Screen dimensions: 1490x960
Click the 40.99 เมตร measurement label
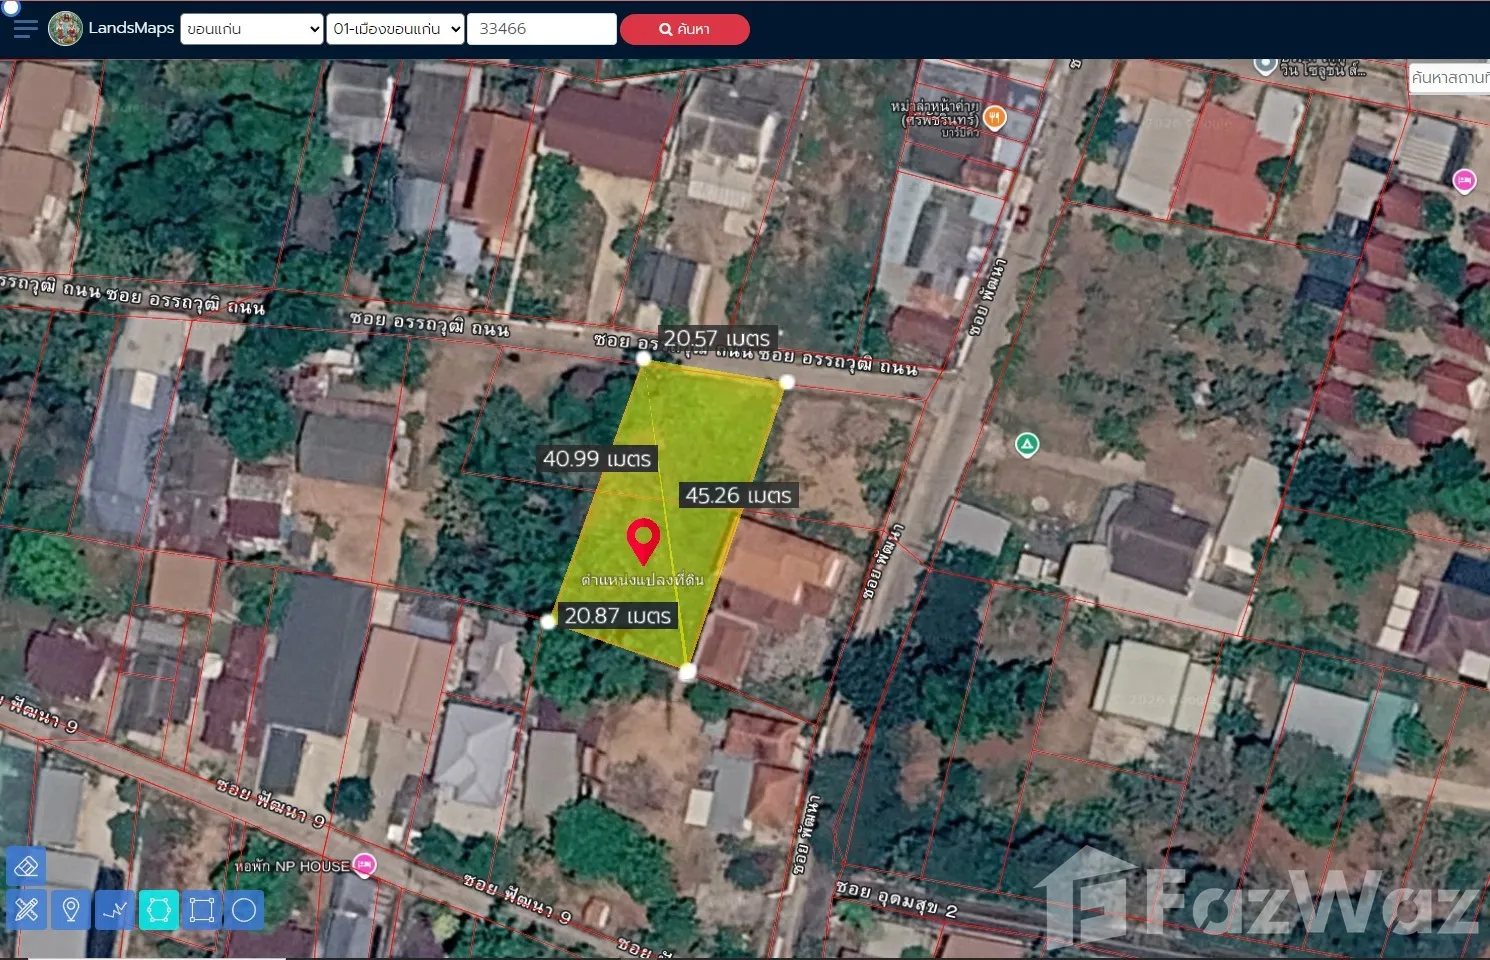pyautogui.click(x=597, y=459)
